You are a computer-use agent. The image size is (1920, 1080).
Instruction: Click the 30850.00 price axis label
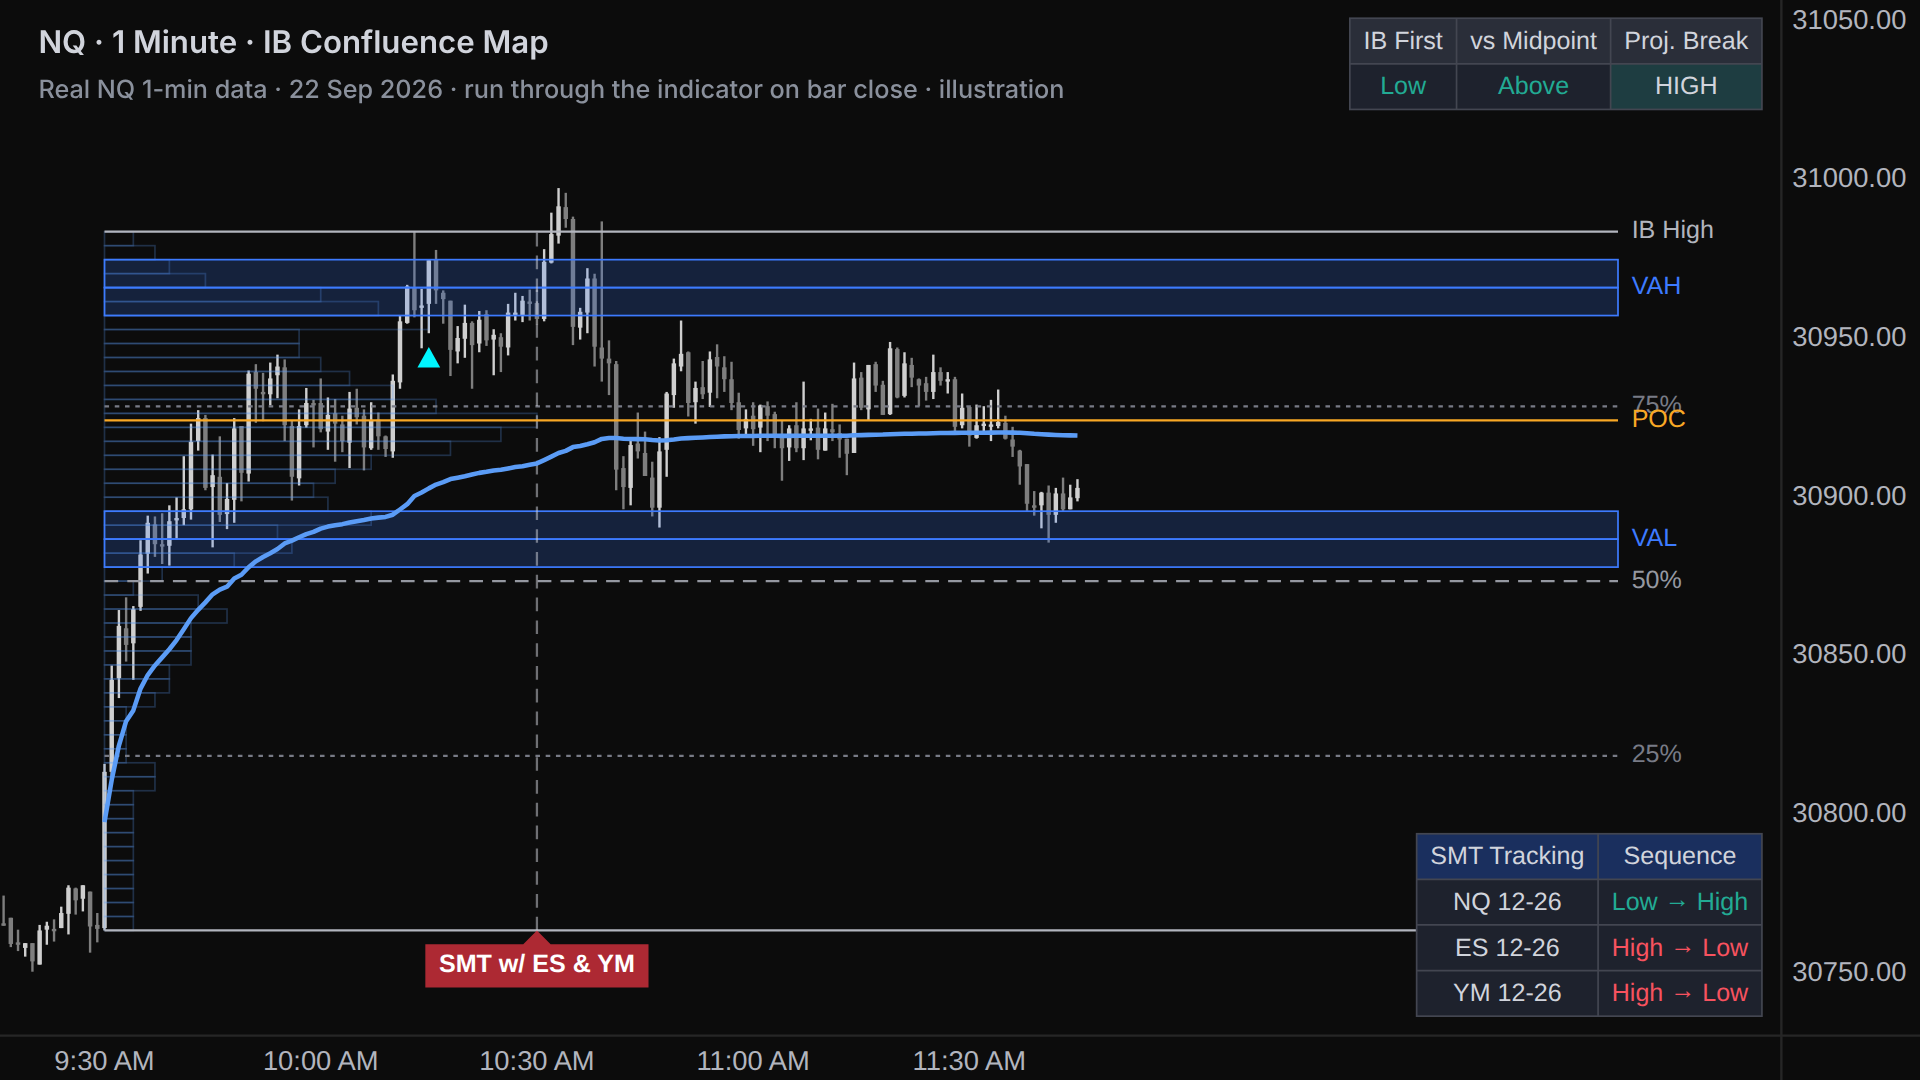coord(1849,654)
